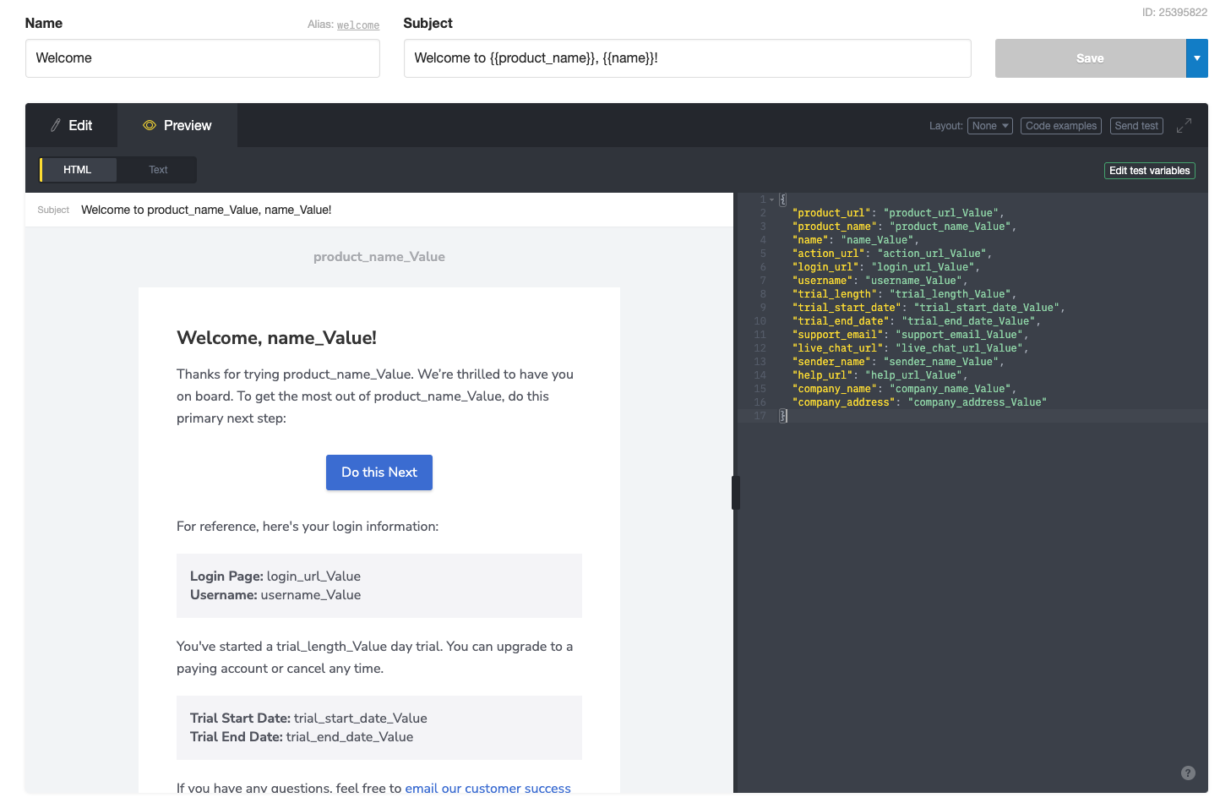The height and width of the screenshot is (803, 1220).
Task: Click inside the Name input field
Action: [x=202, y=58]
